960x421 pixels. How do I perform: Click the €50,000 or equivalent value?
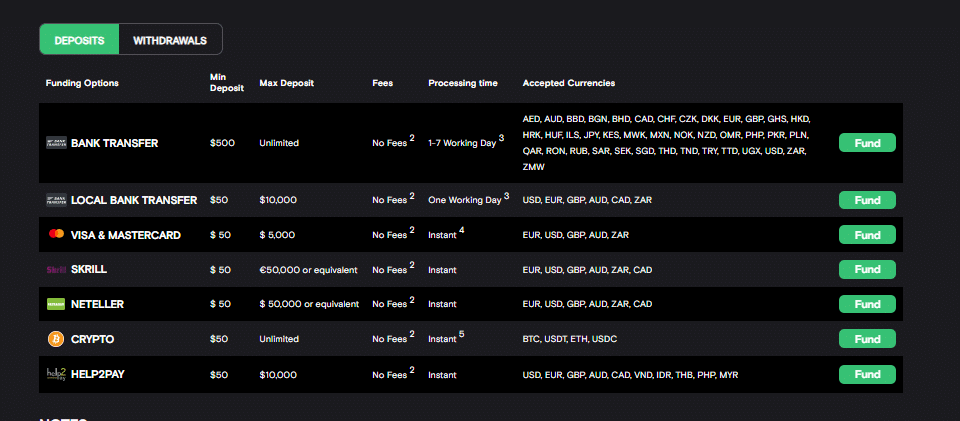tap(309, 270)
